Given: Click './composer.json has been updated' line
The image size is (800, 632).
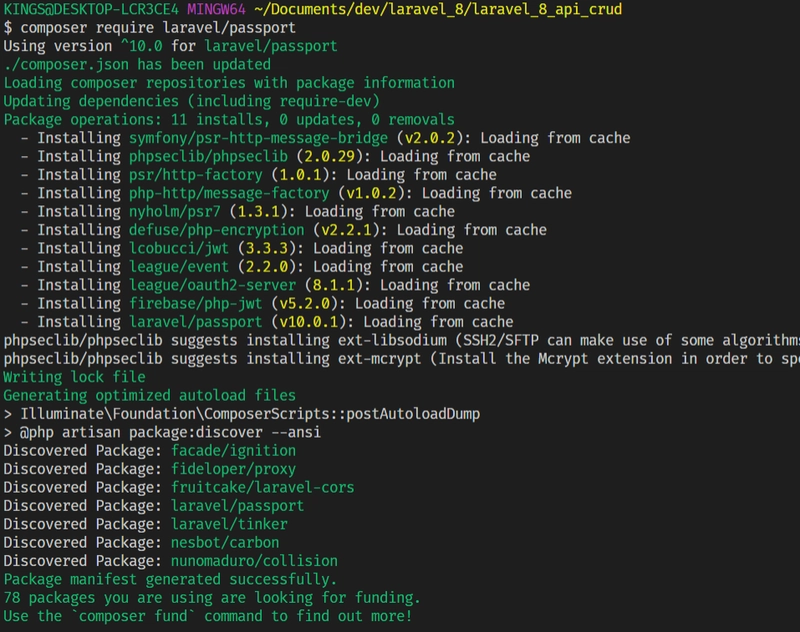Looking at the screenshot, I should pos(137,64).
